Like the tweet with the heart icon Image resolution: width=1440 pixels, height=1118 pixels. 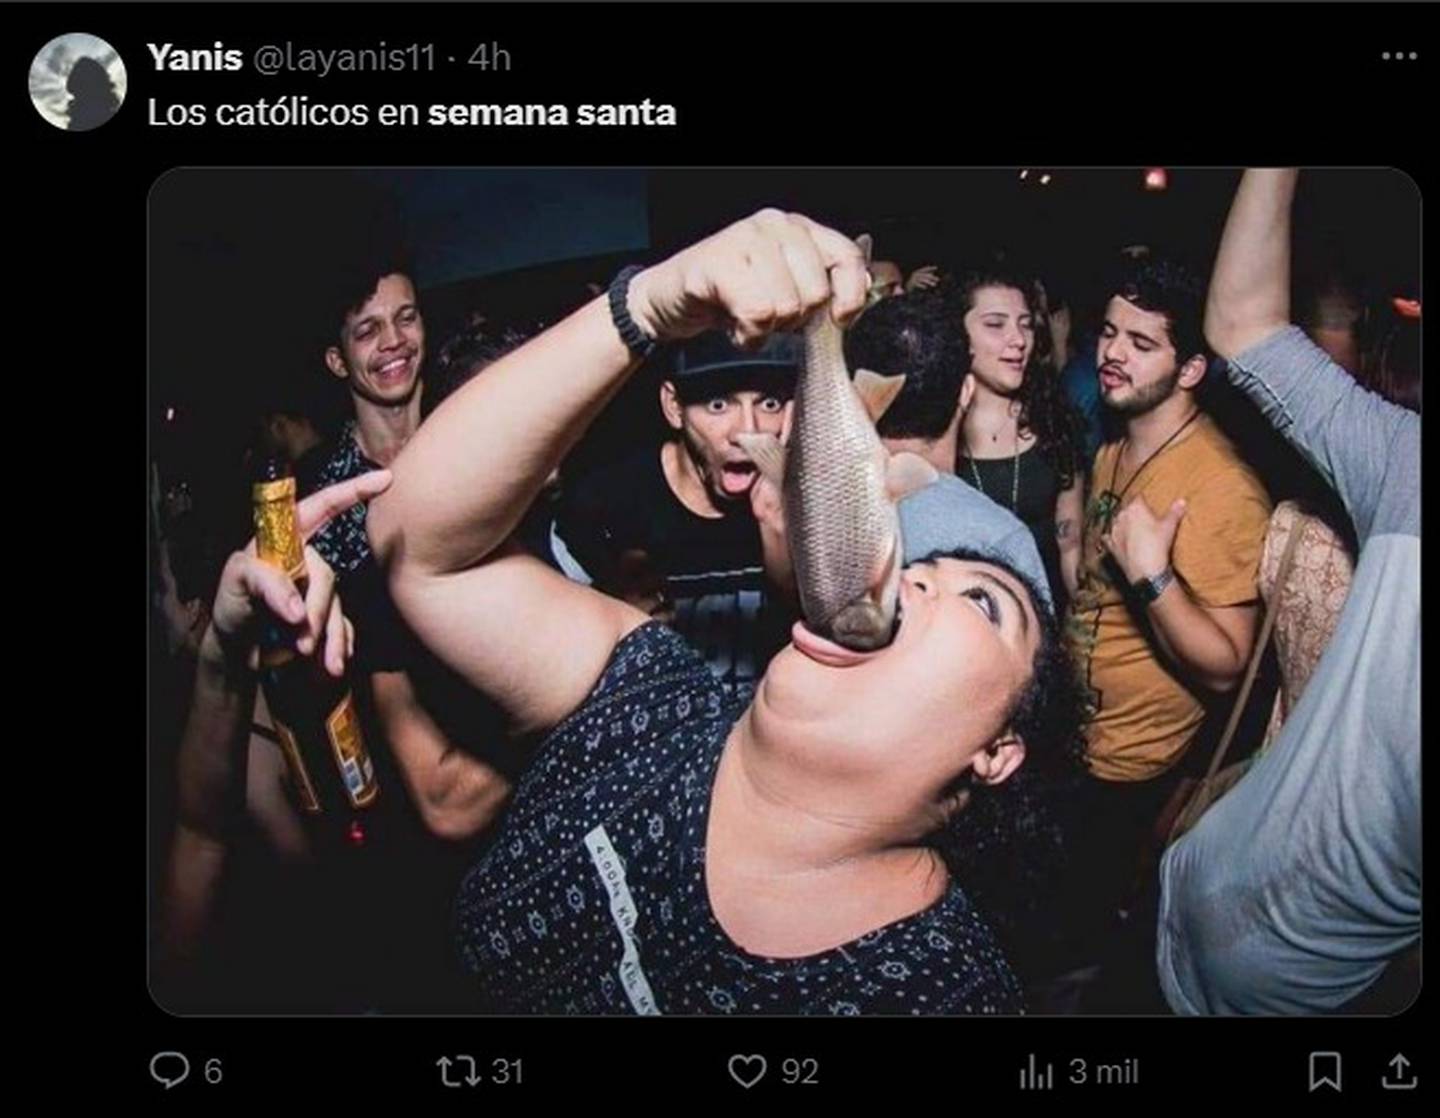[x=746, y=1072]
